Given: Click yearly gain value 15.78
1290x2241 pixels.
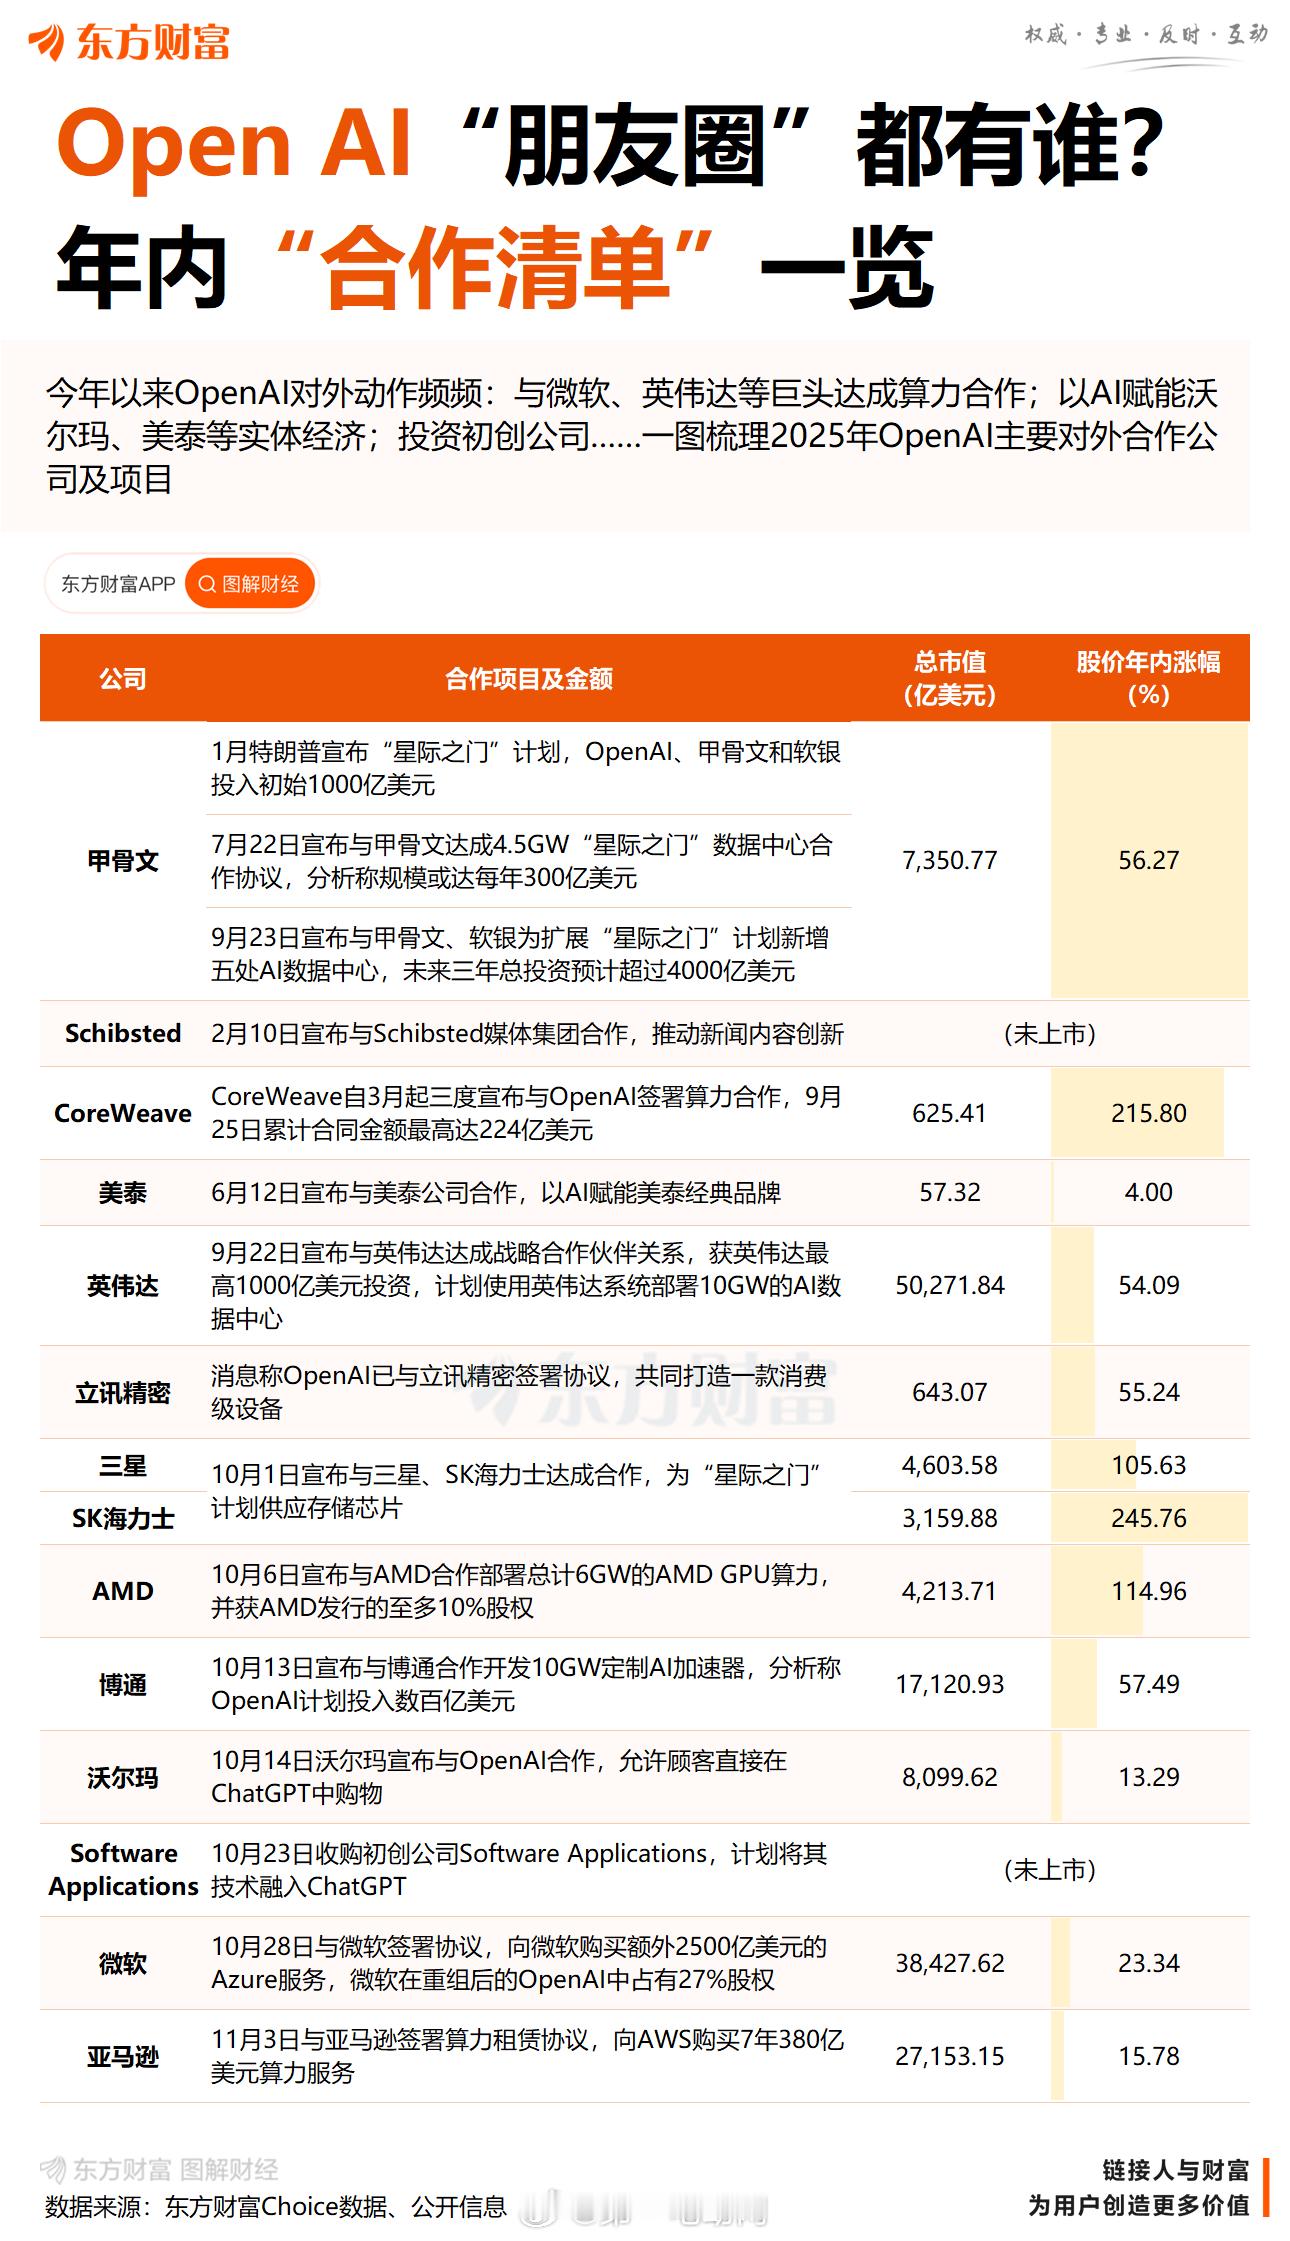Looking at the screenshot, I should 1149,2056.
